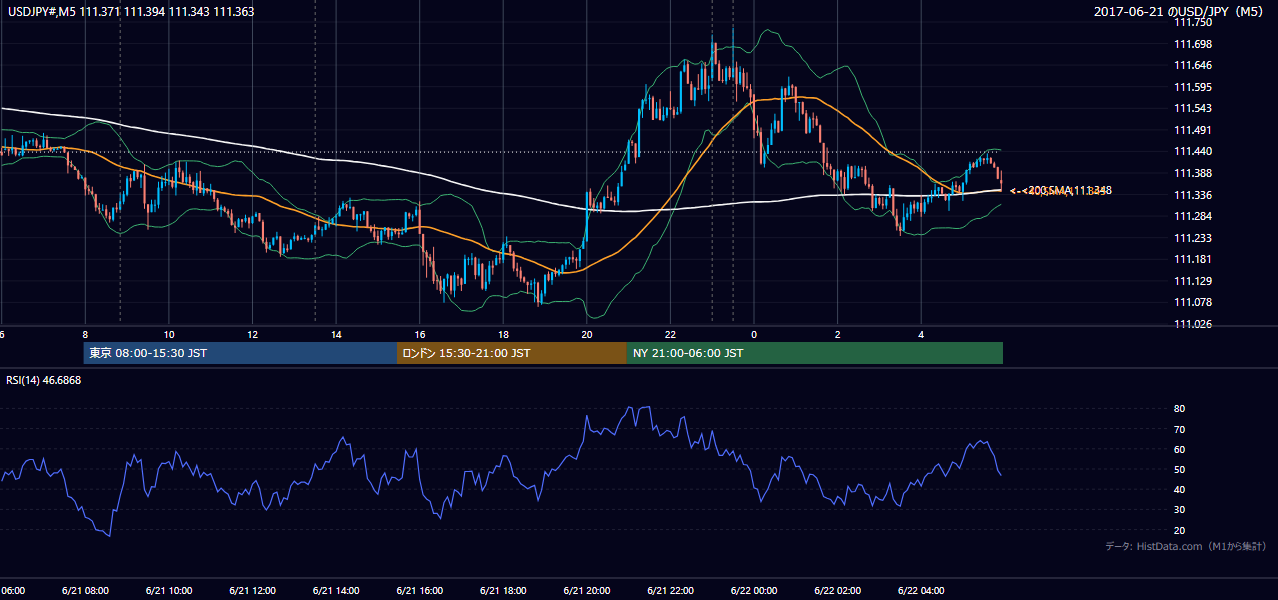Image resolution: width=1278 pixels, height=600 pixels.
Task: Click the 6/22 02:00 bottom time label
Action: pyautogui.click(x=837, y=590)
